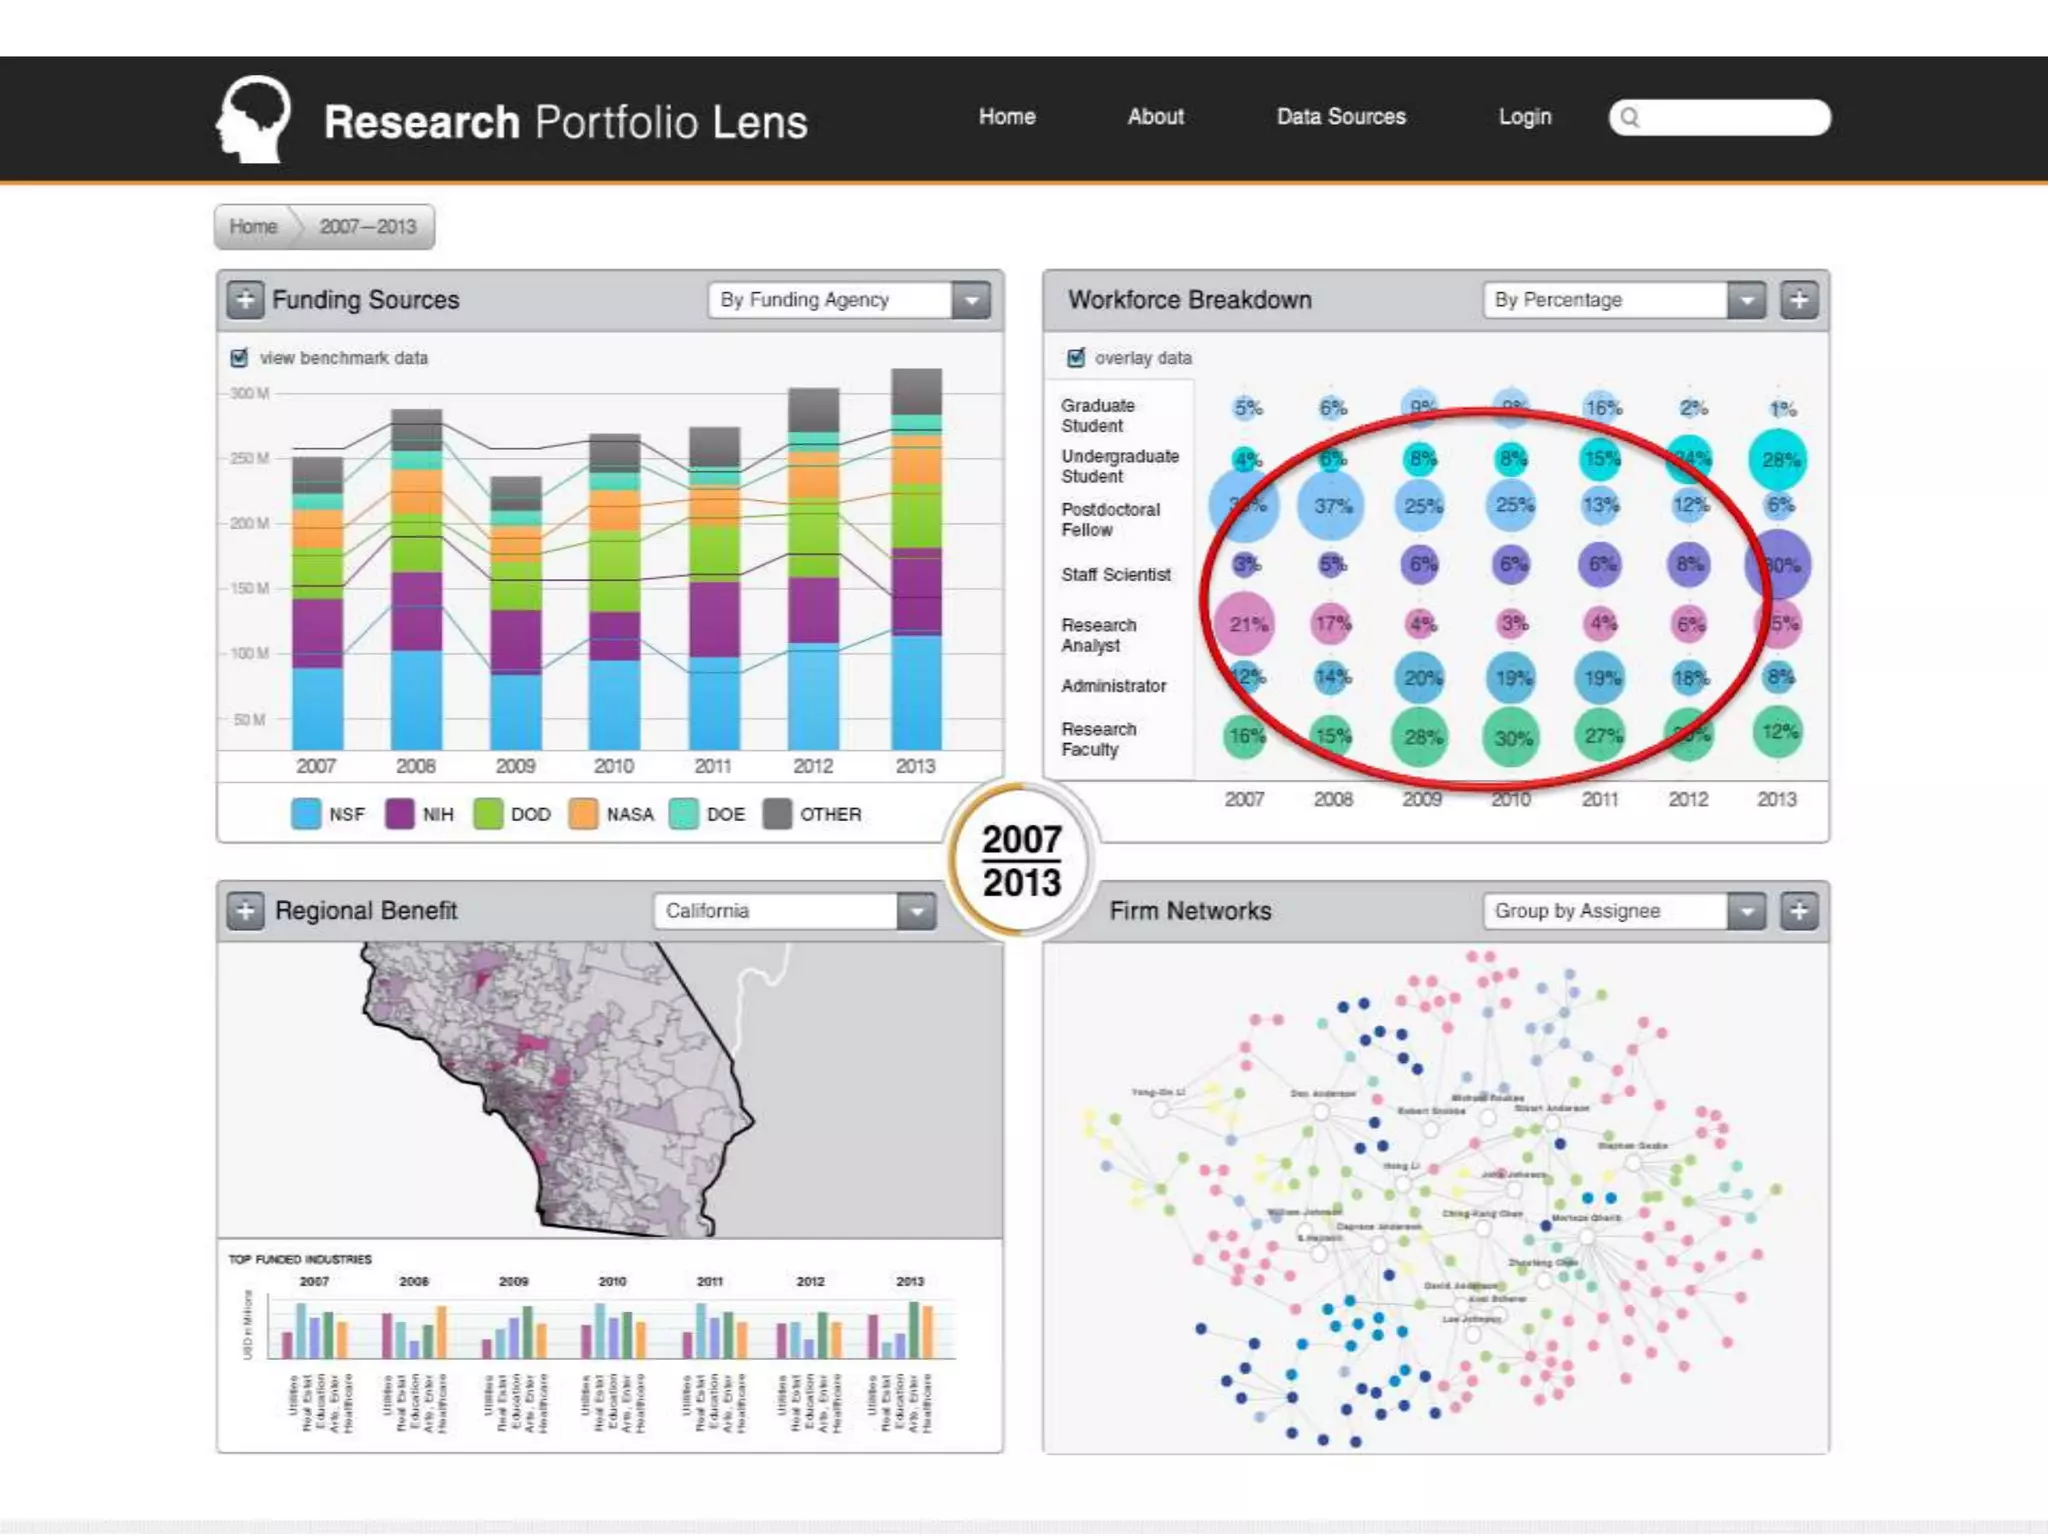This screenshot has height=1536, width=2048.
Task: Click the plus icon on Funding Sources panel
Action: (x=245, y=300)
